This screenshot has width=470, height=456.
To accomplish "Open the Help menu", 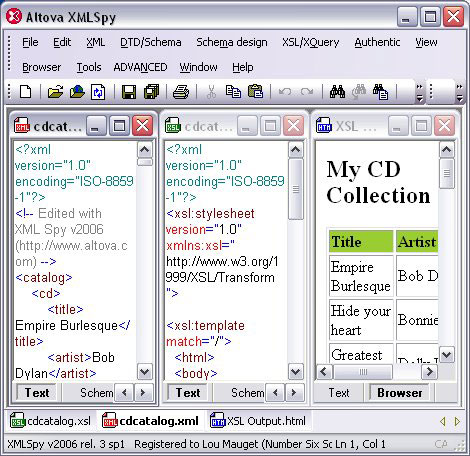I will pyautogui.click(x=243, y=67).
